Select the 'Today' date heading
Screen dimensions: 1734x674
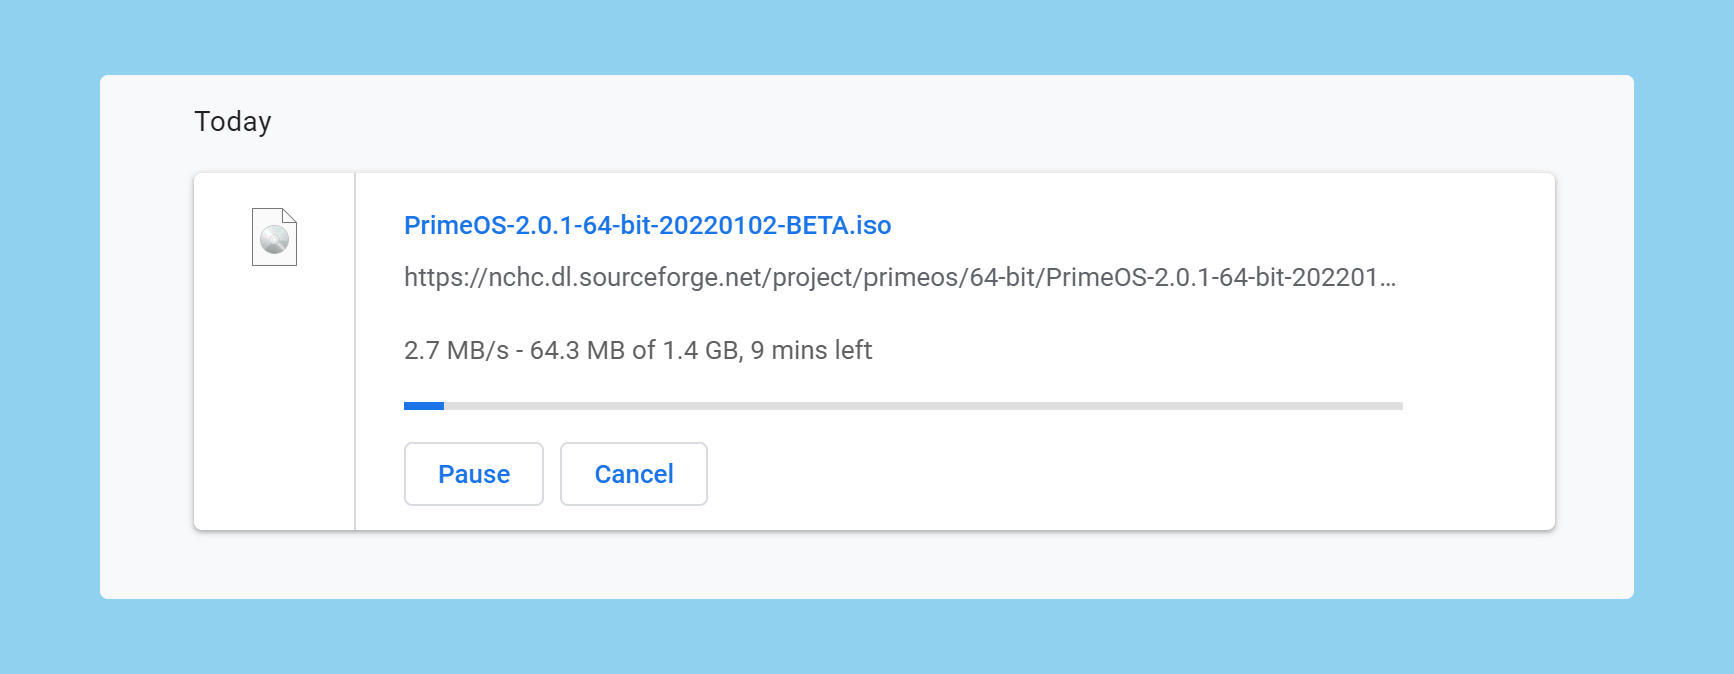point(233,122)
